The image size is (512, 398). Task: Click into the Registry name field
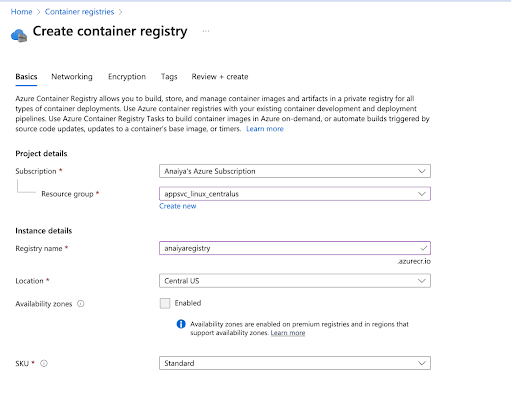pyautogui.click(x=295, y=248)
